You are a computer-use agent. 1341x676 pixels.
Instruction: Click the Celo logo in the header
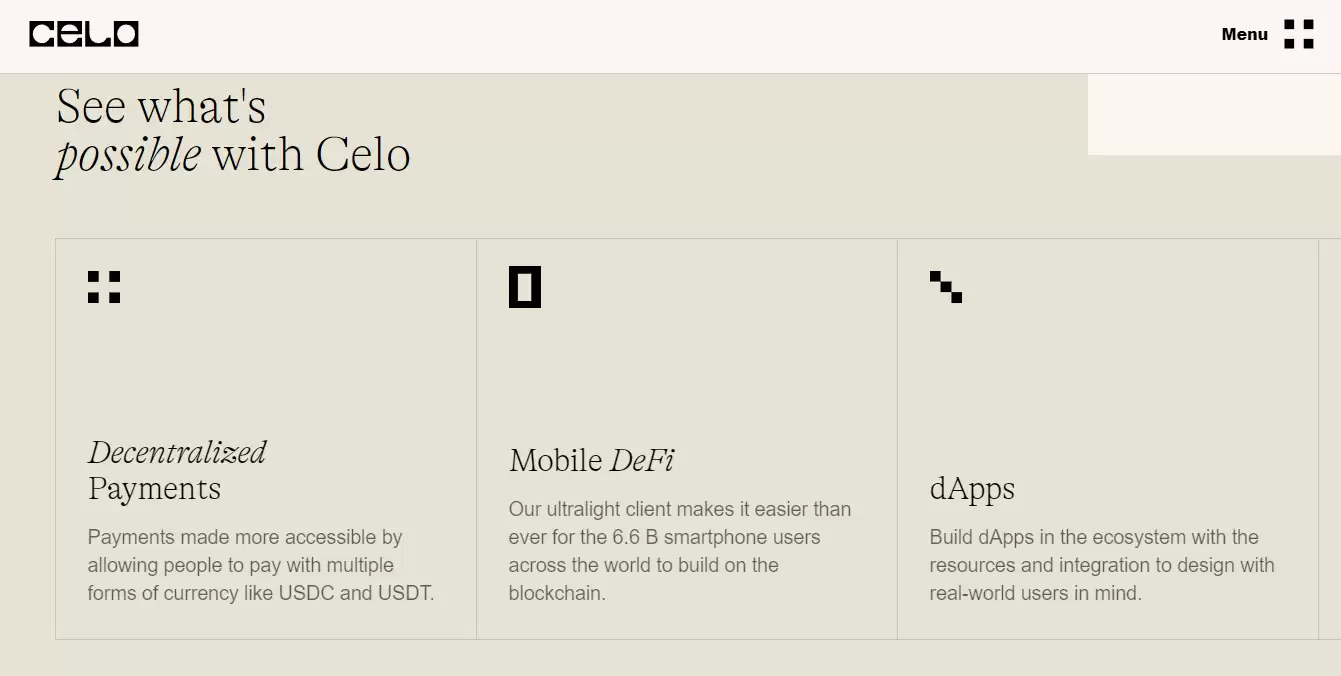coord(84,34)
